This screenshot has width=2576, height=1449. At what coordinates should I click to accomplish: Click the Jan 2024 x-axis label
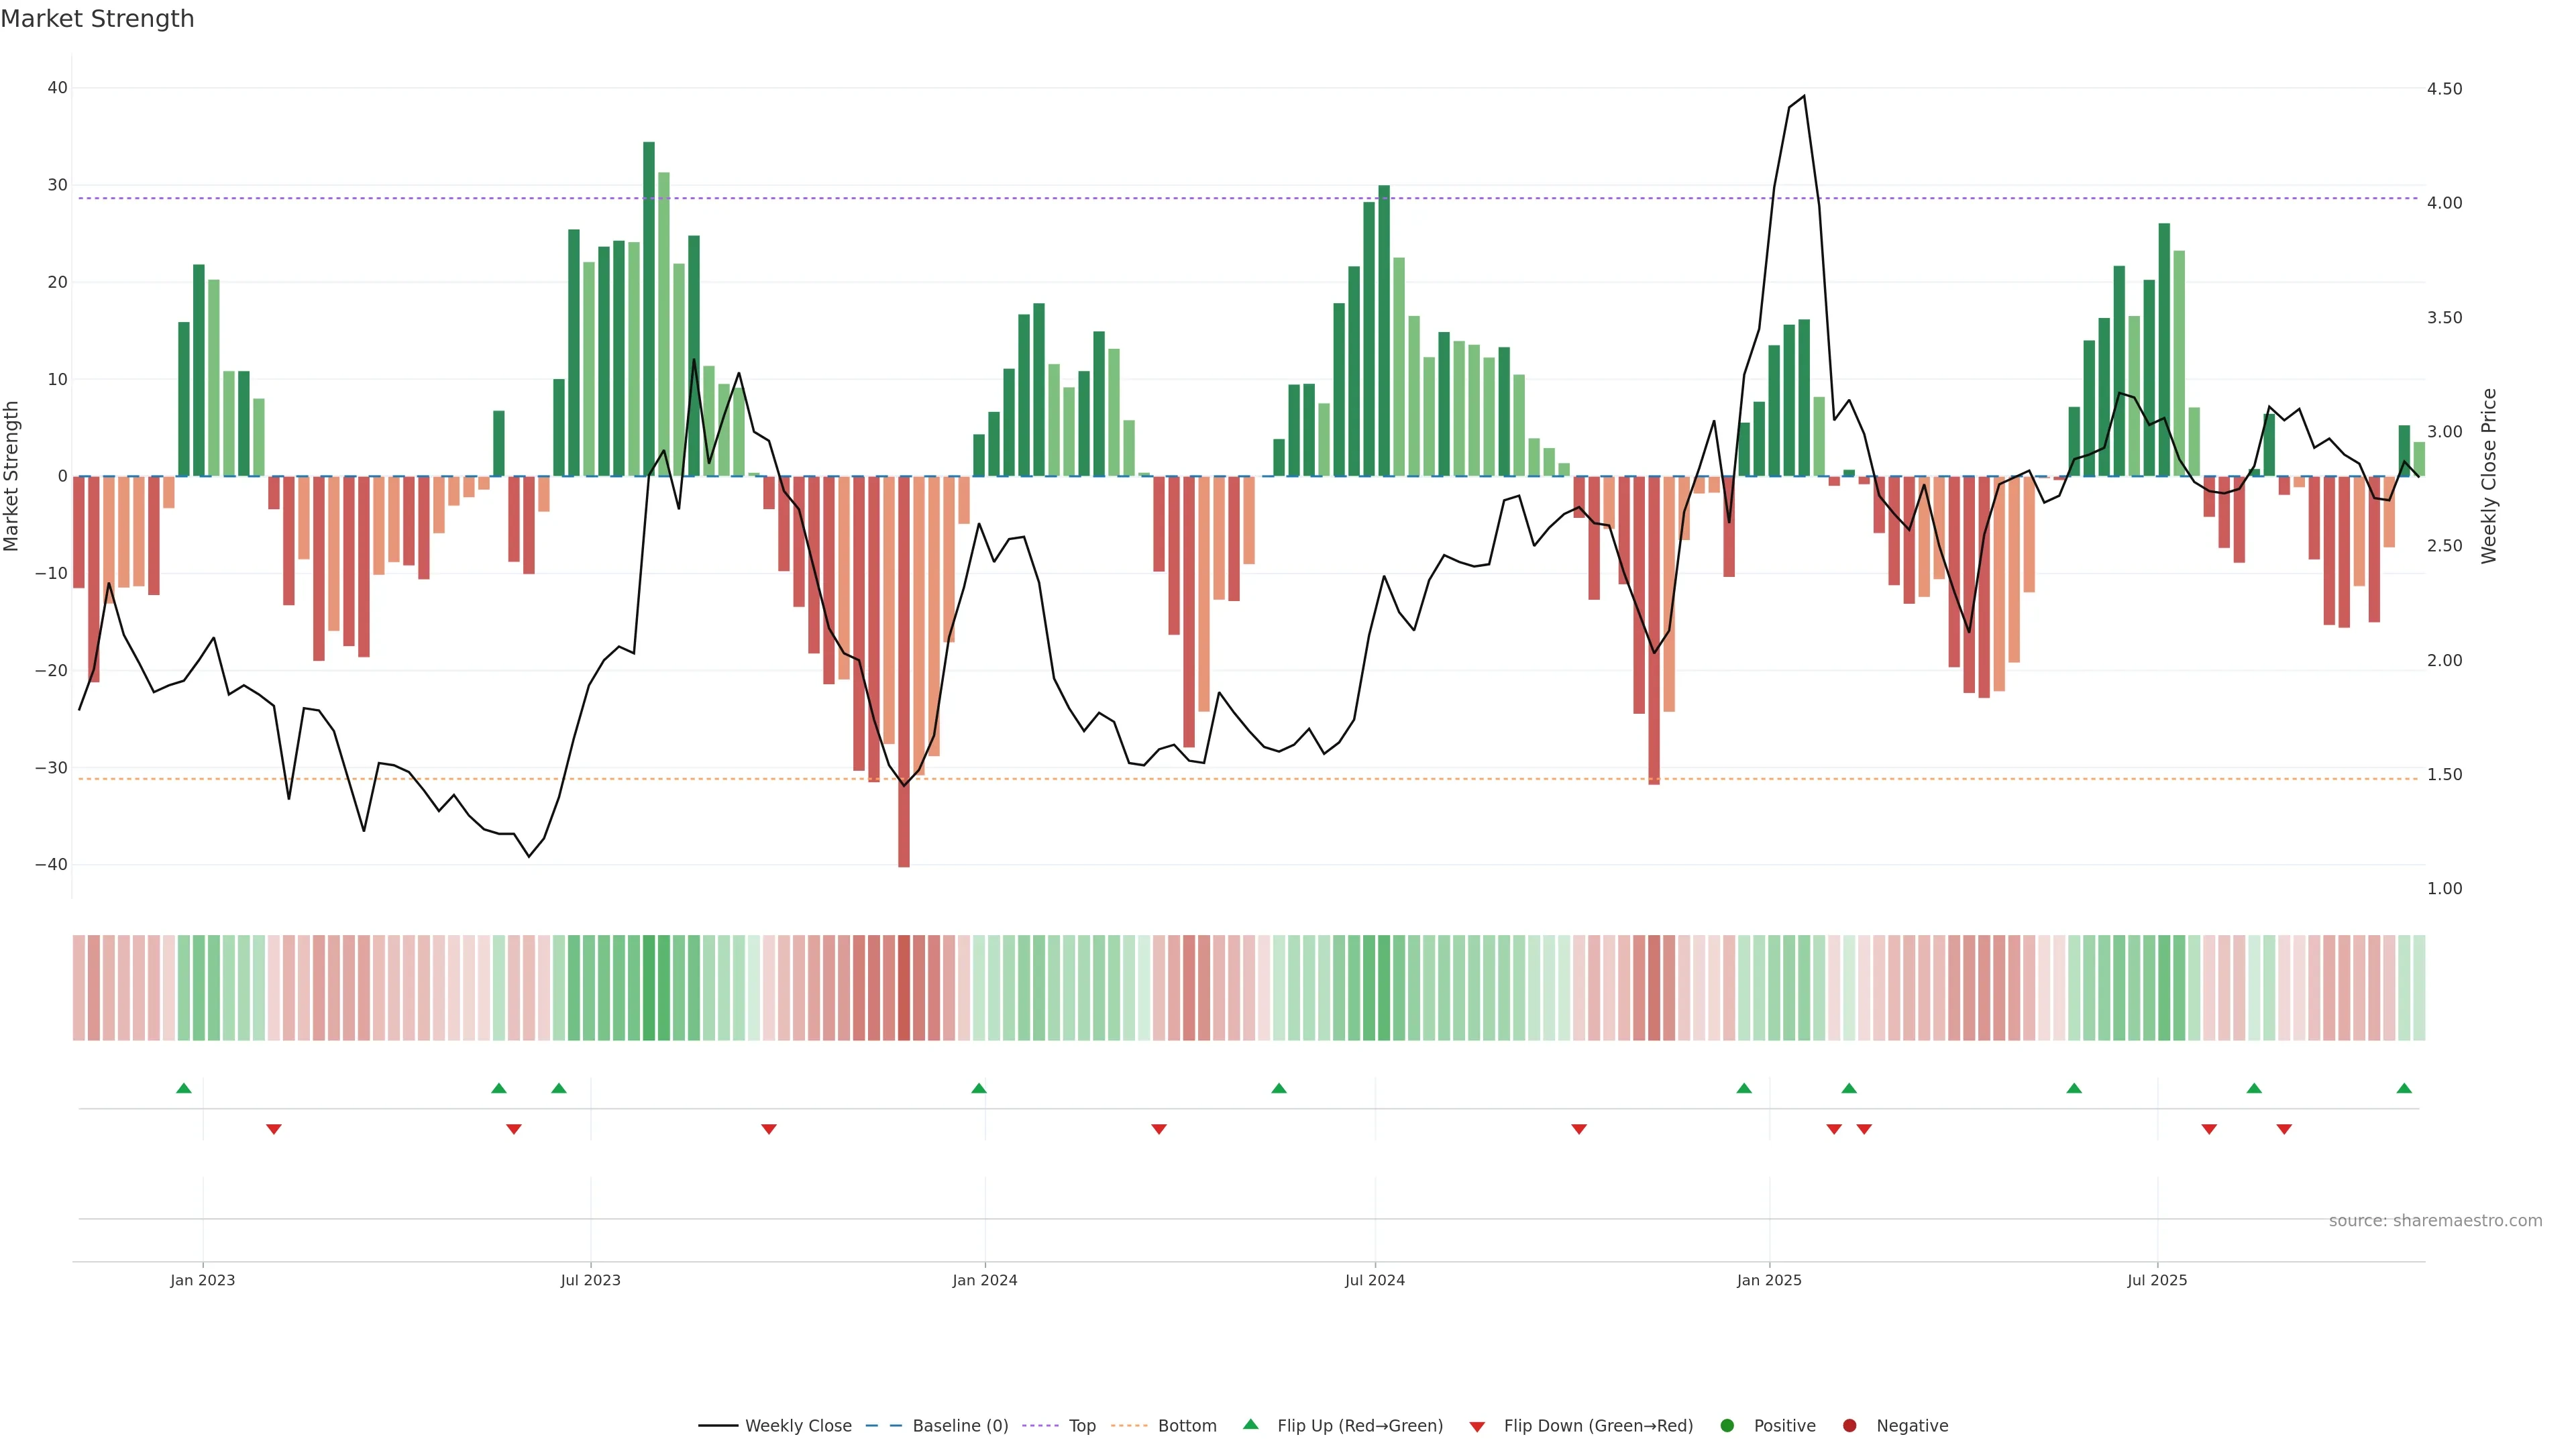pos(984,1280)
